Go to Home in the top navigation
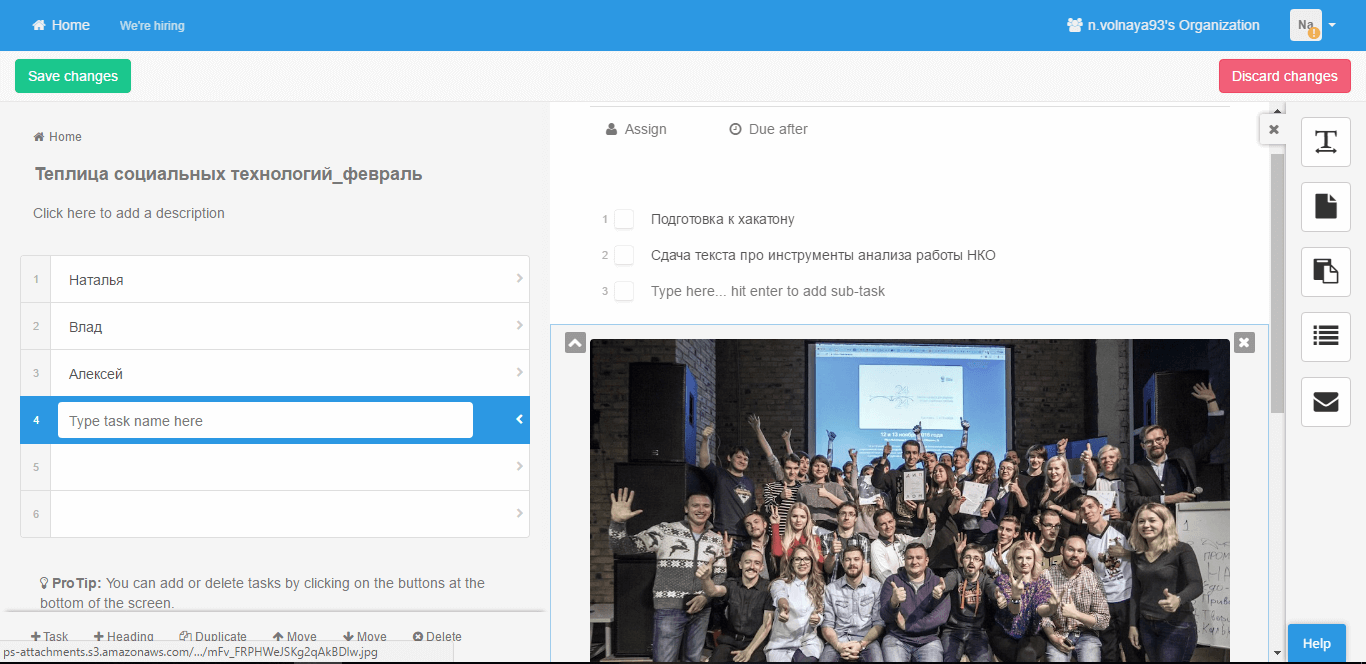 pos(61,25)
